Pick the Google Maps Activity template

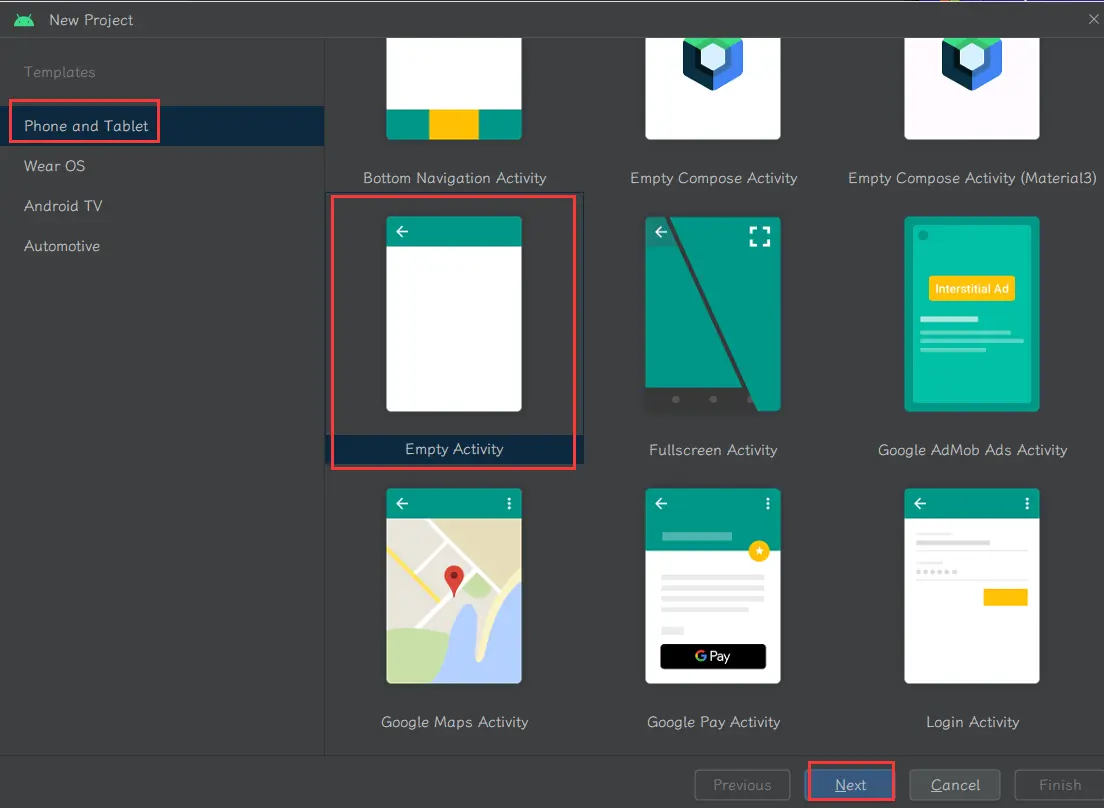pos(454,586)
